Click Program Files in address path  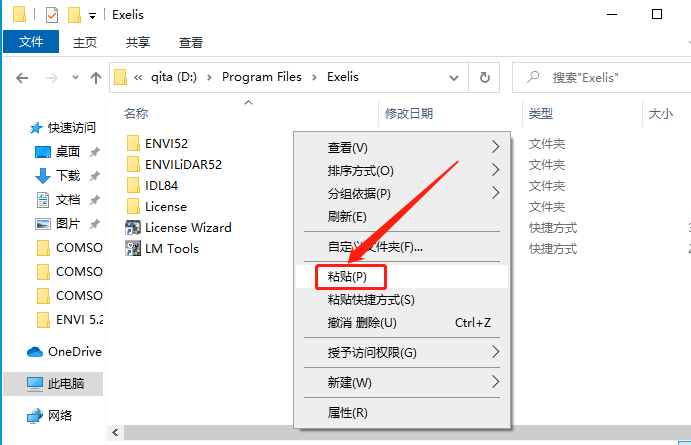click(x=262, y=77)
